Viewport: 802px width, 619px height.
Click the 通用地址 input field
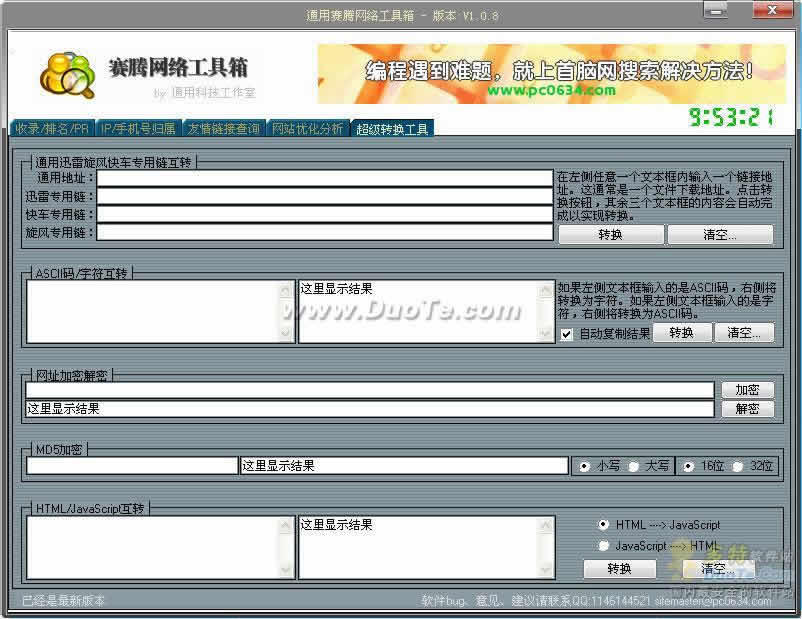(x=324, y=178)
